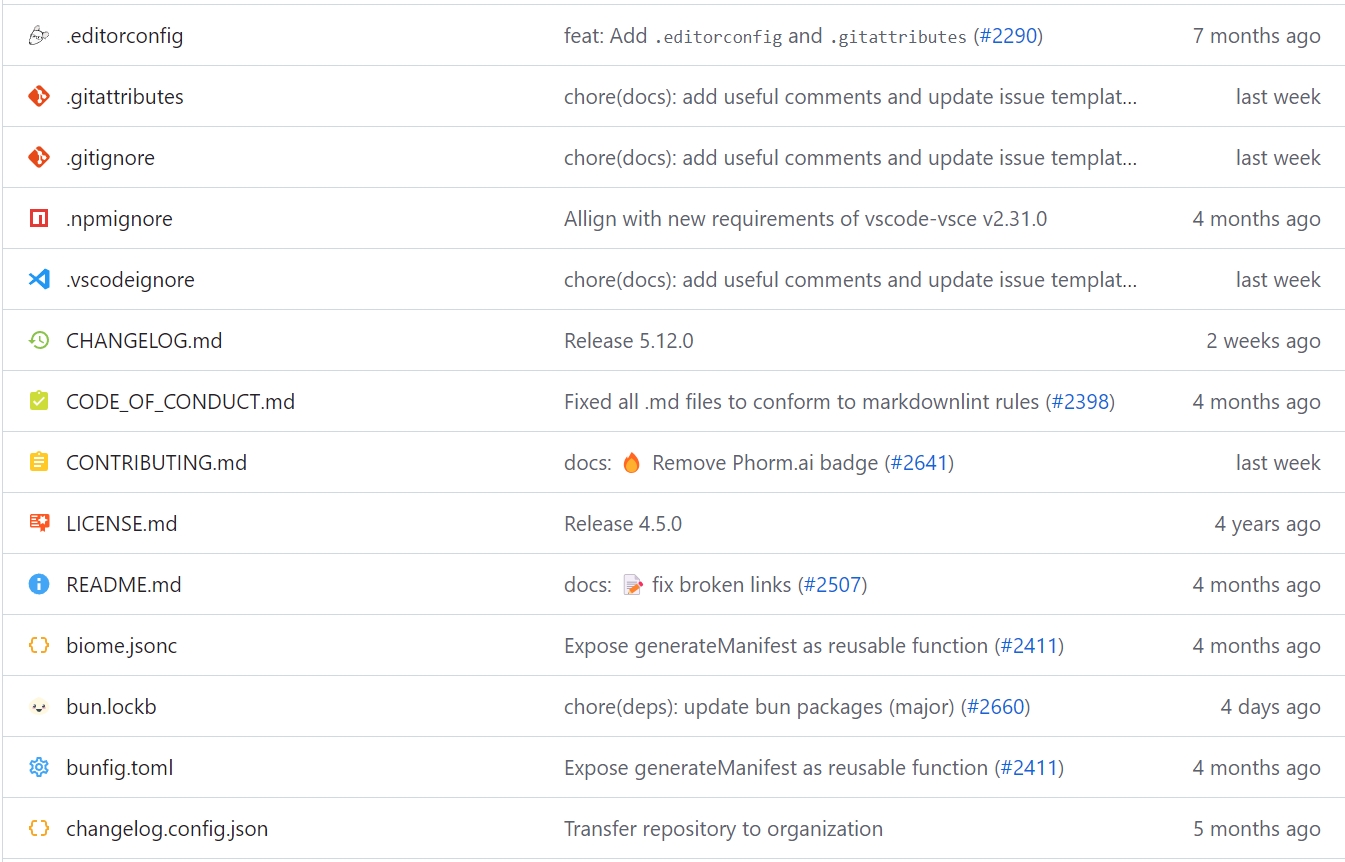Open pull request #2641 link

coord(919,463)
